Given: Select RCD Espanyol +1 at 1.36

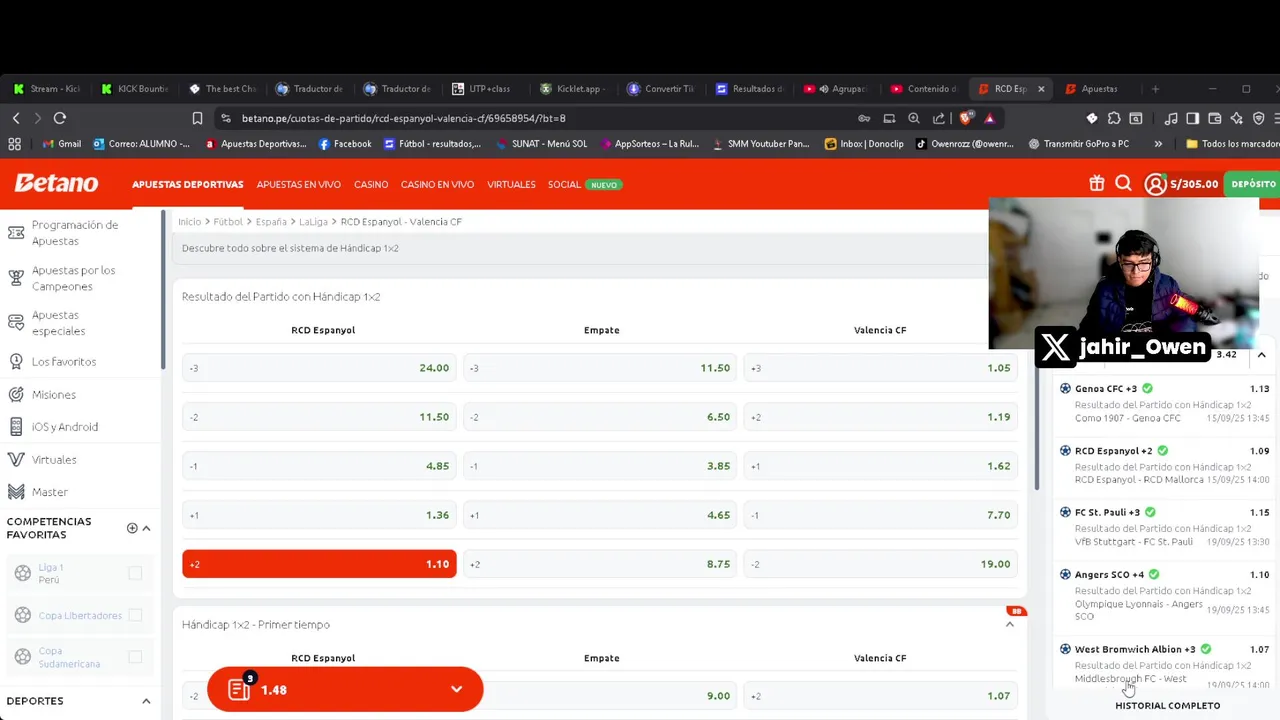Looking at the screenshot, I should 319,515.
